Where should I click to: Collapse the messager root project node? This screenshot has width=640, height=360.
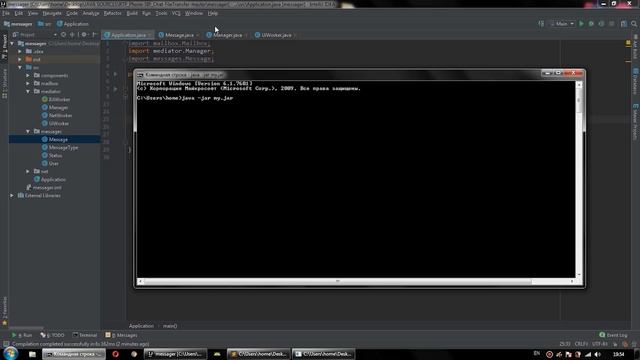tap(12, 43)
